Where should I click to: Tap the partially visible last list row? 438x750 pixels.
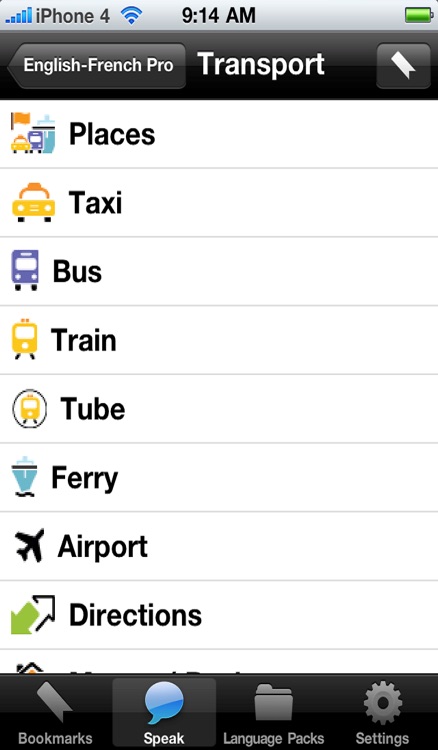(x=219, y=662)
